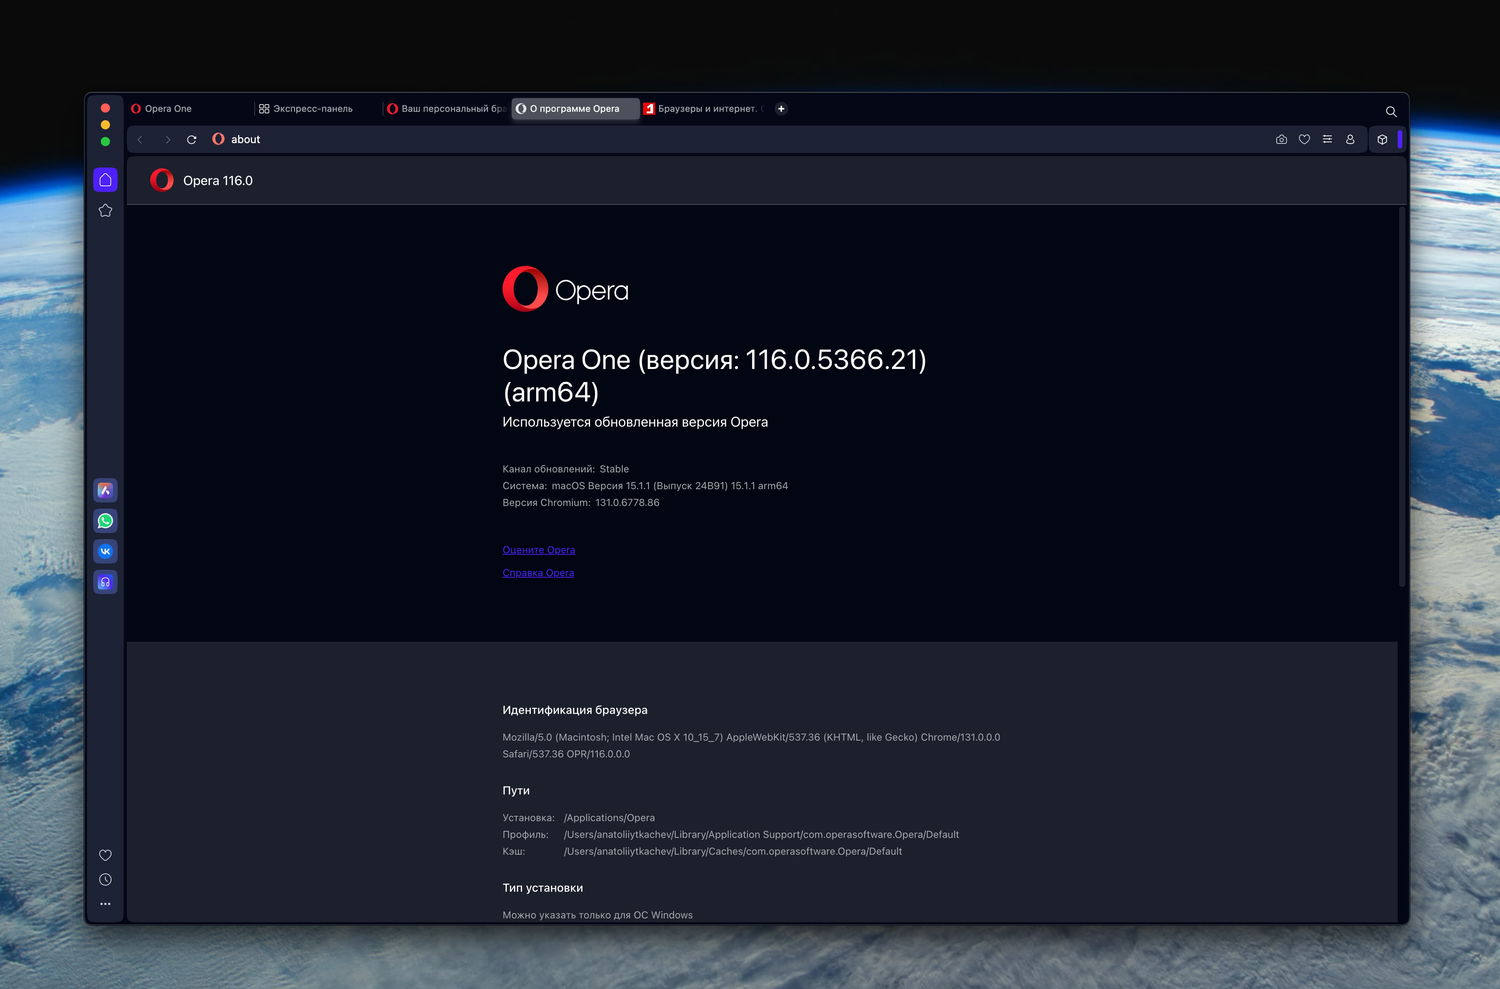
Task: Click the large Opera logo on the page
Action: click(x=565, y=289)
